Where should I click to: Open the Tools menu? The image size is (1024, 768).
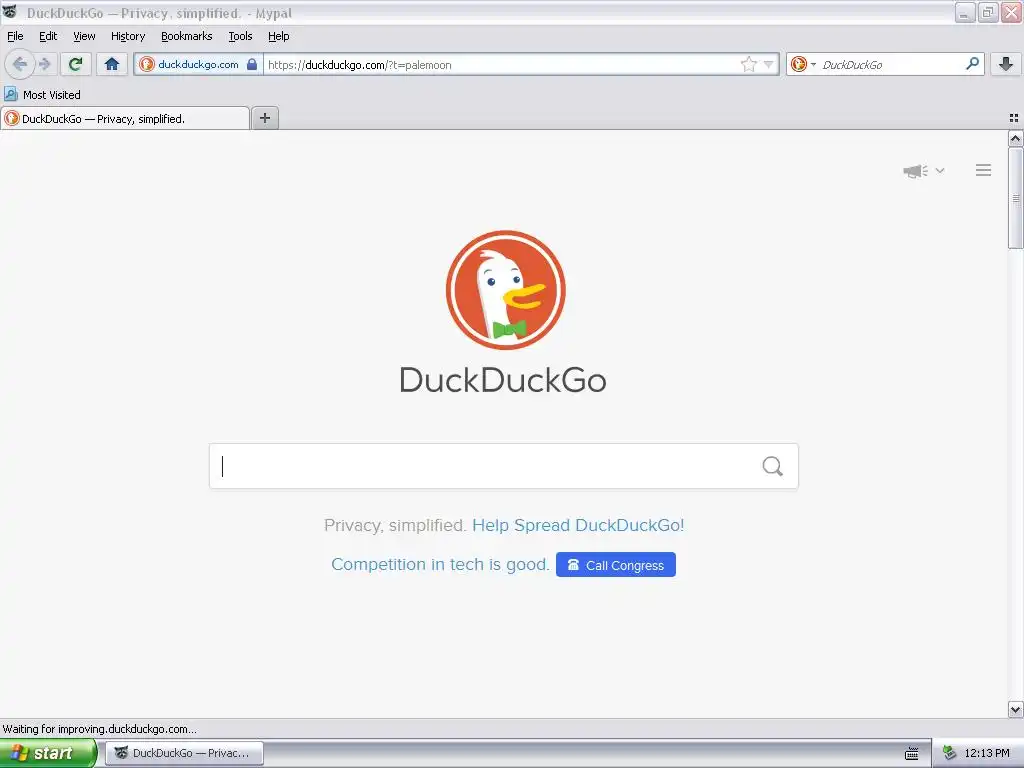240,37
